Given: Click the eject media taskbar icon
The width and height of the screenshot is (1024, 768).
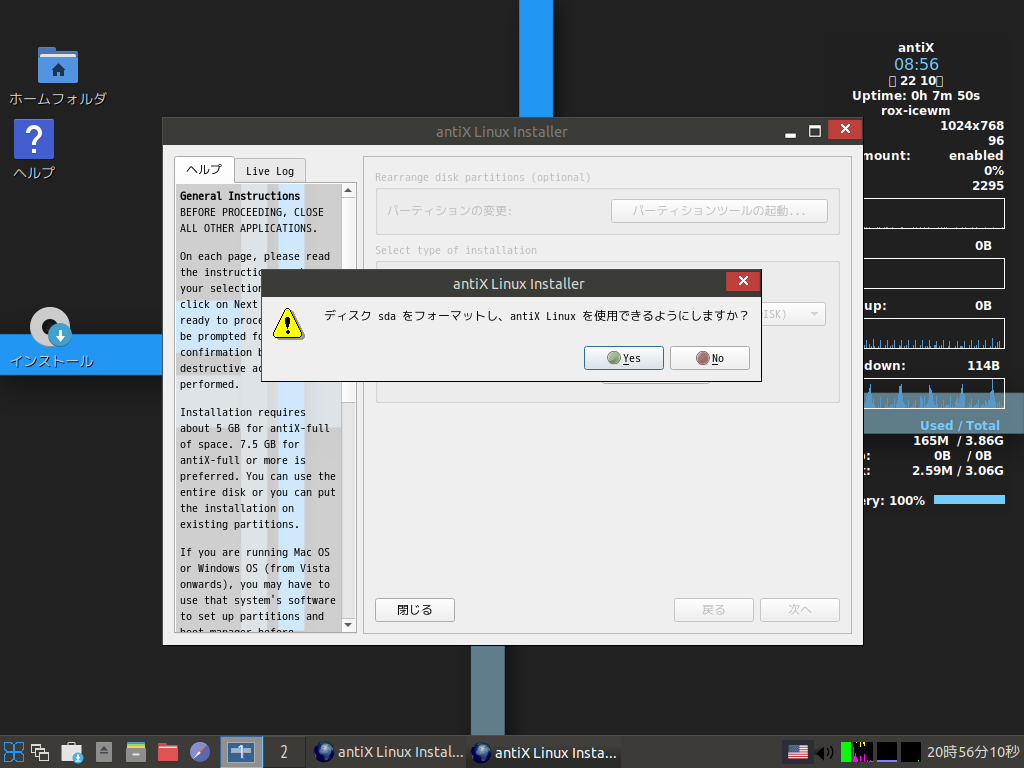Looking at the screenshot, I should [104, 752].
